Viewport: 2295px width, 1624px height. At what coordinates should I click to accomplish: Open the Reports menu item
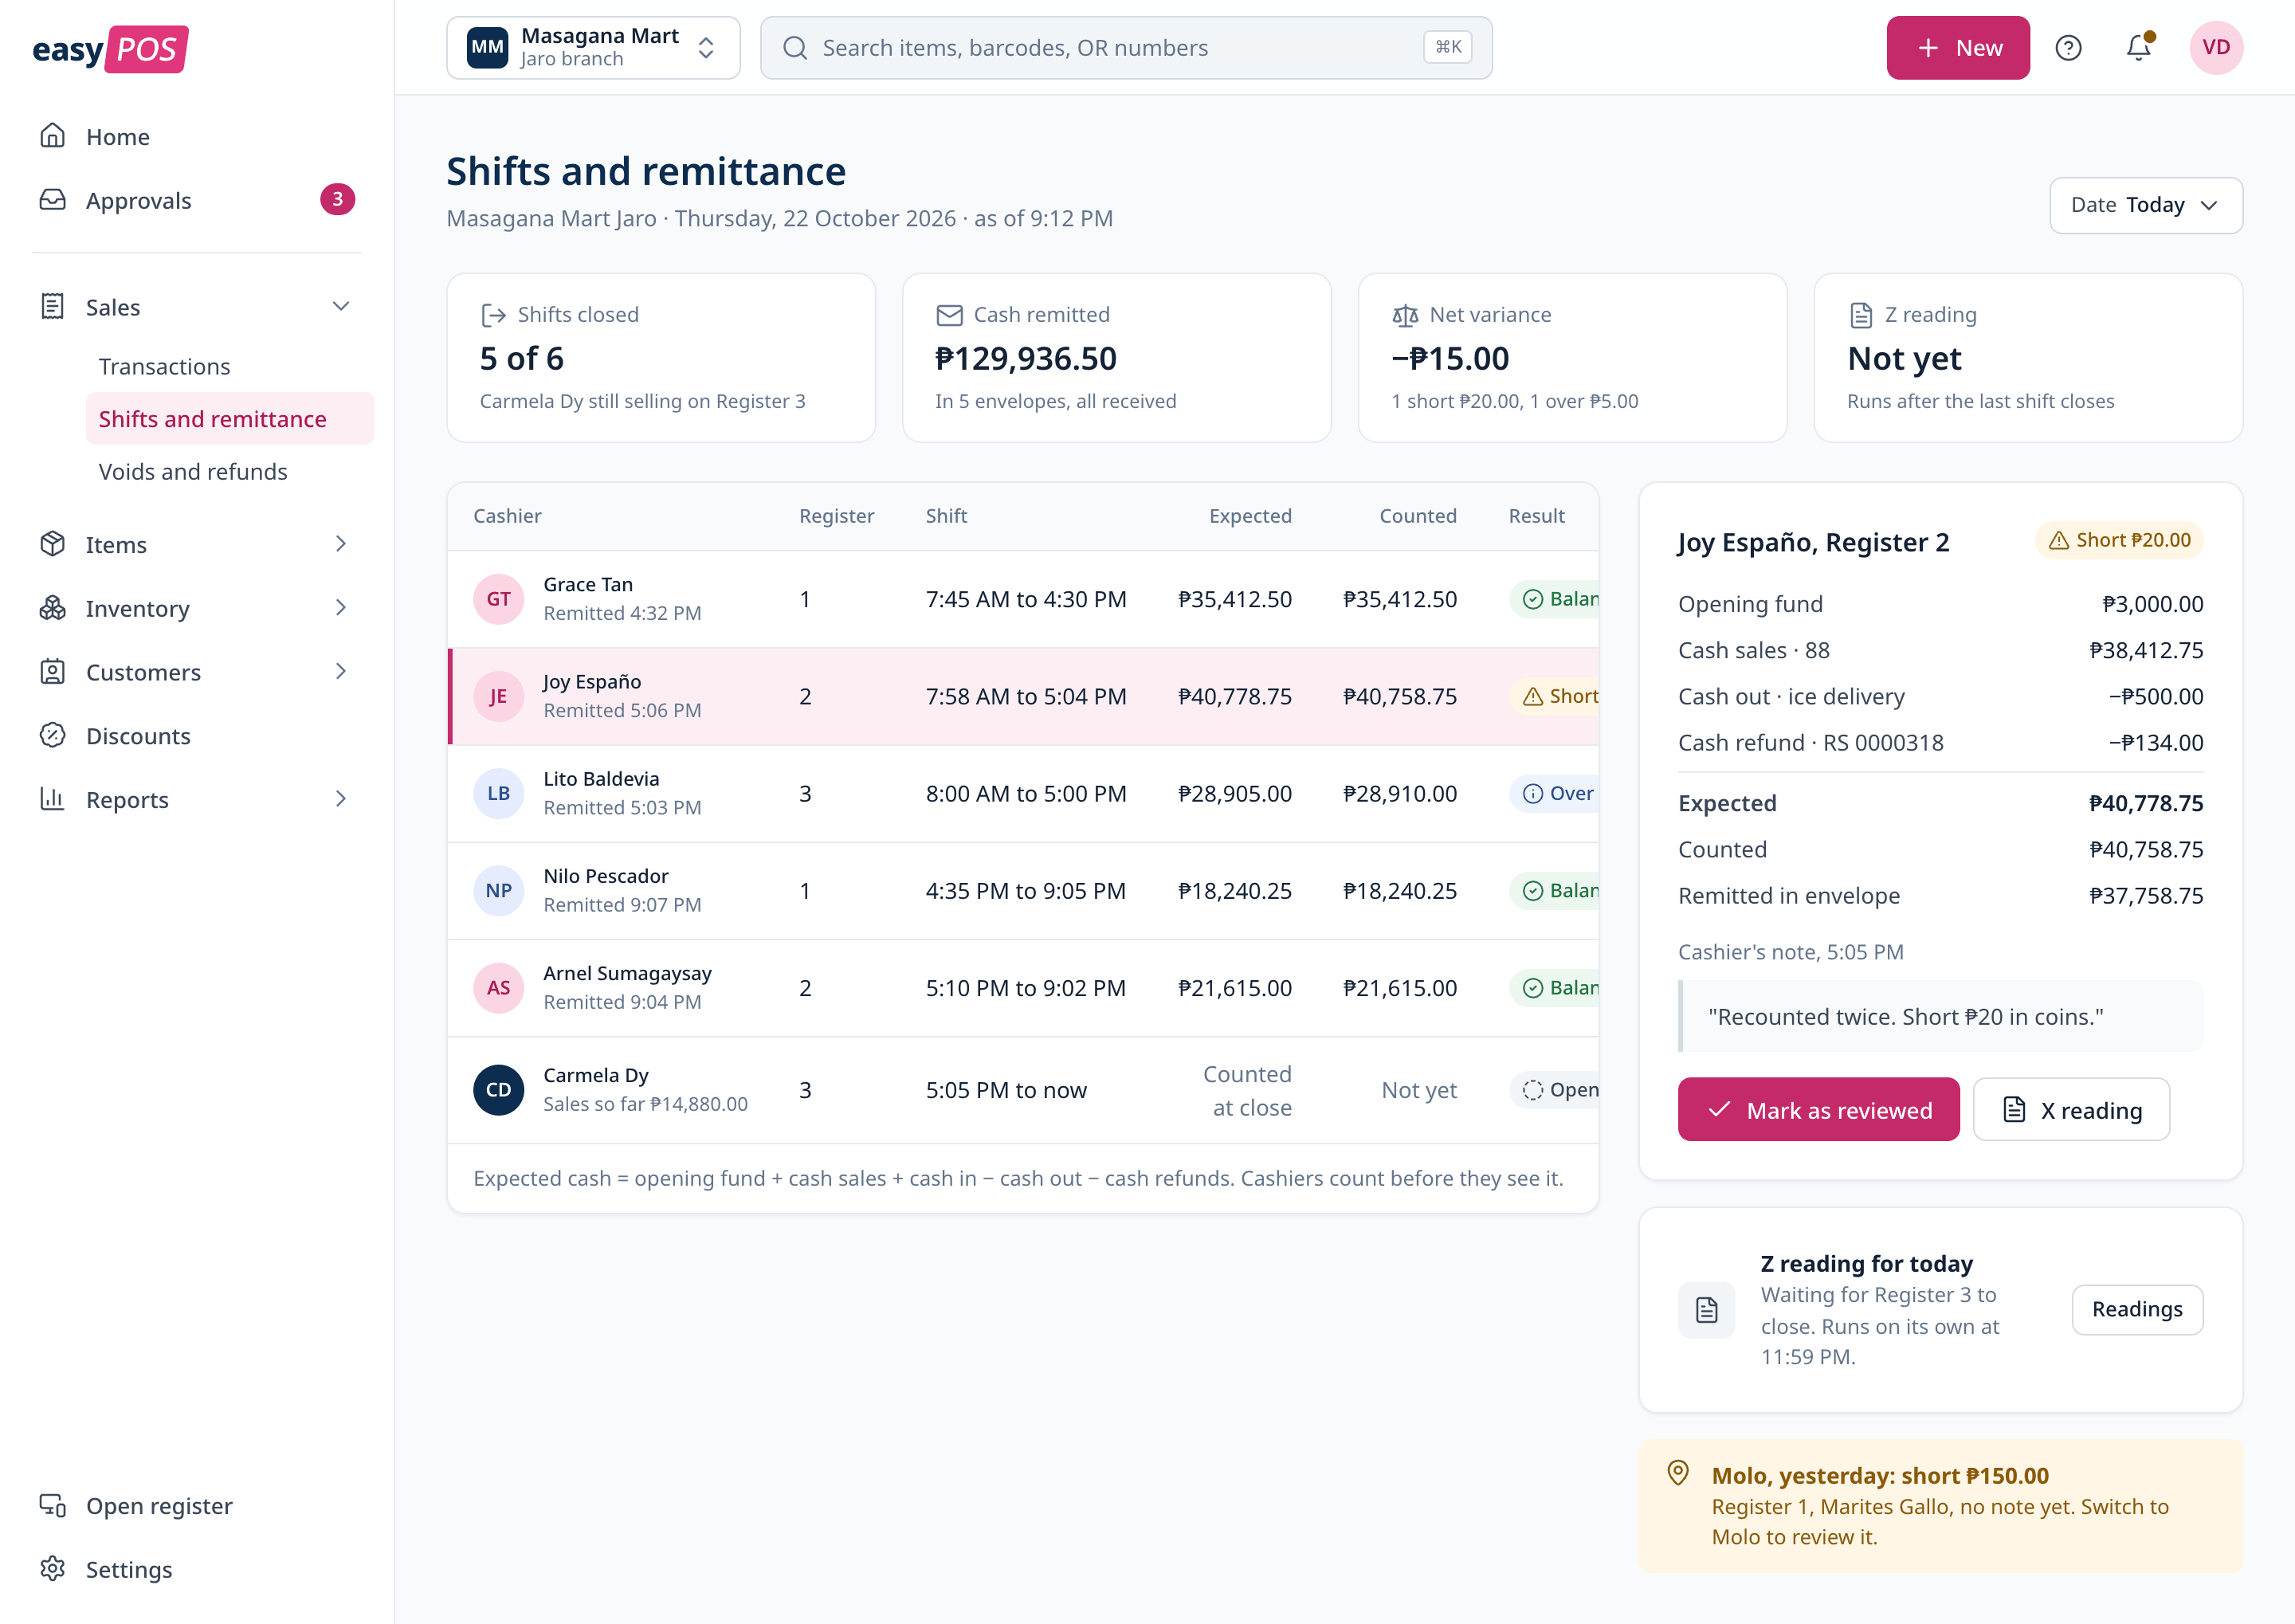point(197,800)
